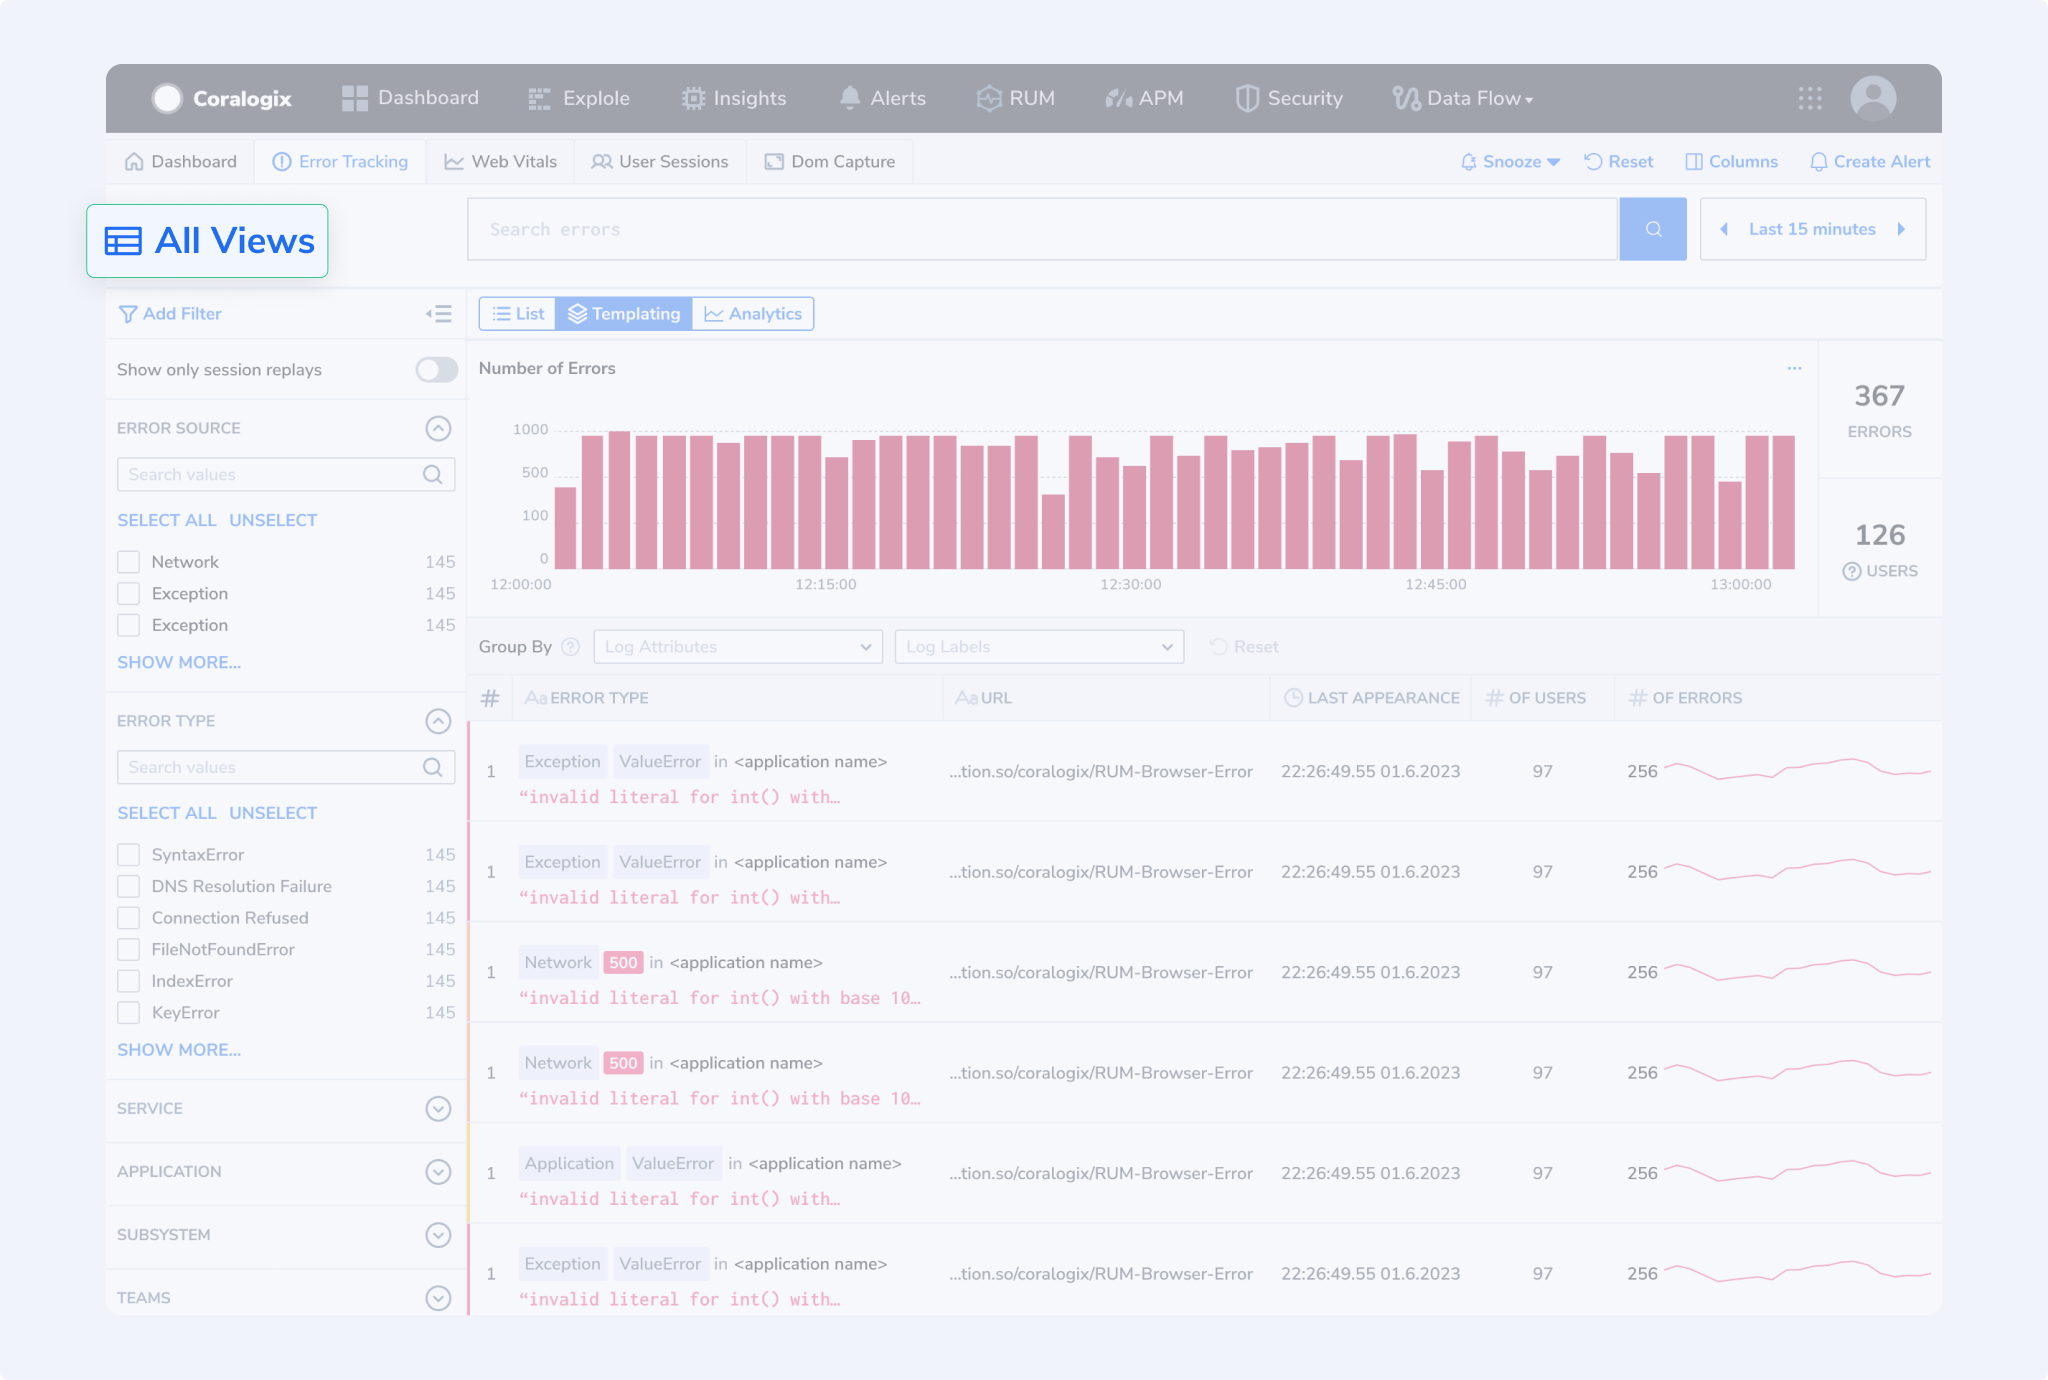Image resolution: width=2048 pixels, height=1380 pixels.
Task: Go to next time range arrow
Action: point(1901,229)
